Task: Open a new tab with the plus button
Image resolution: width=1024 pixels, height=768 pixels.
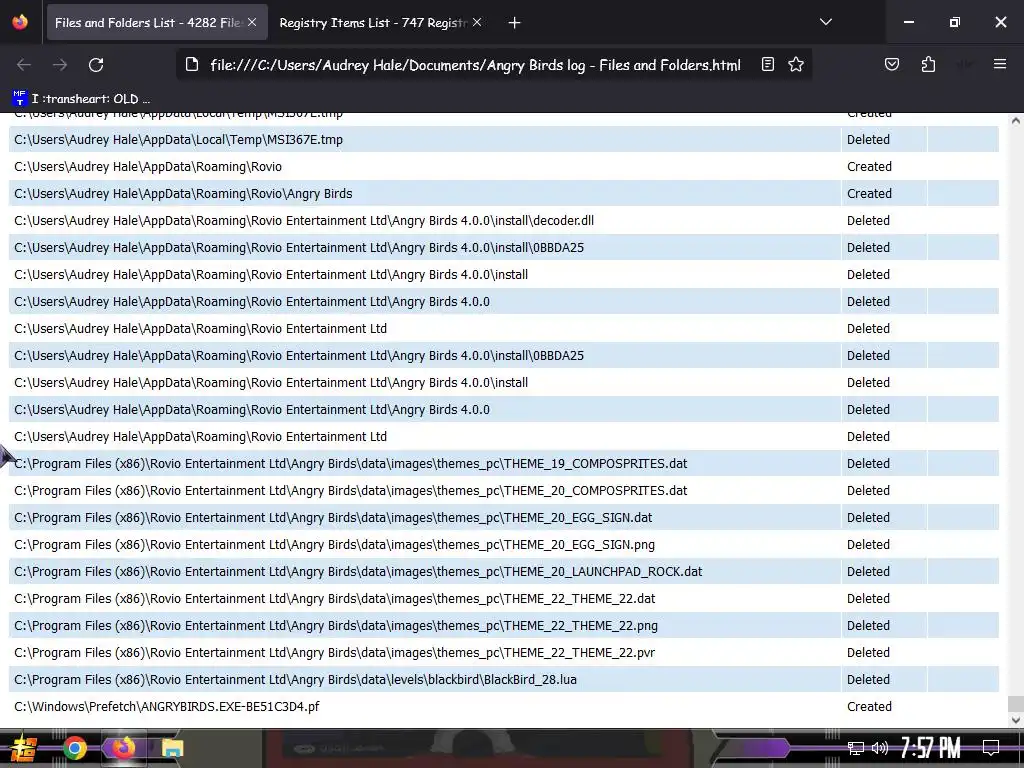Action: click(x=515, y=23)
